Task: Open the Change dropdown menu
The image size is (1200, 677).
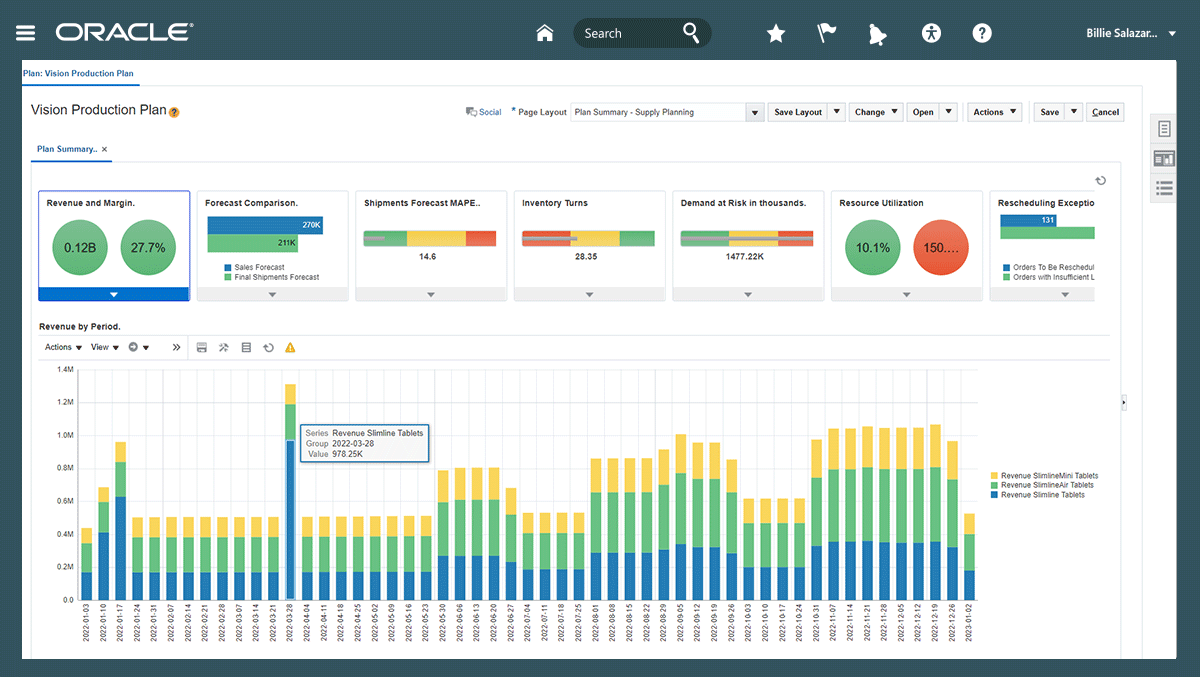Action: pyautogui.click(x=876, y=112)
